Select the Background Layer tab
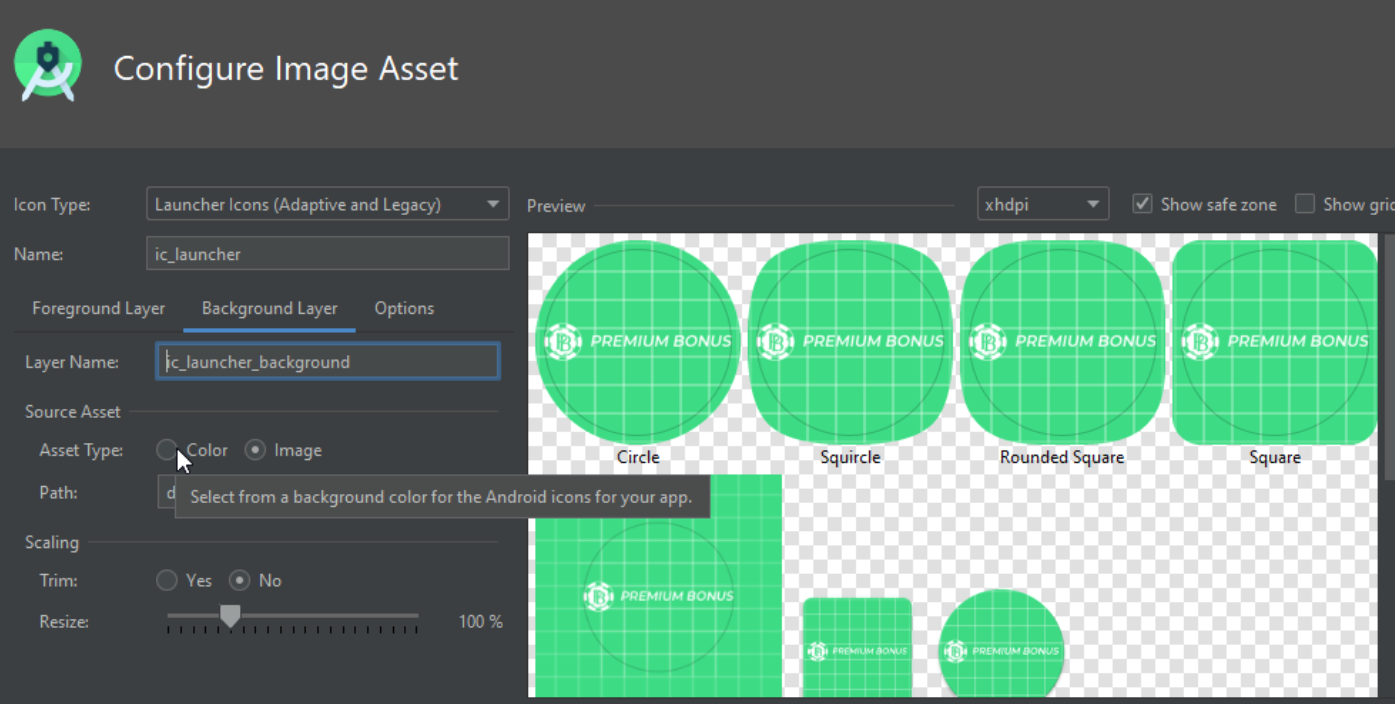The width and height of the screenshot is (1395, 704). [x=269, y=308]
